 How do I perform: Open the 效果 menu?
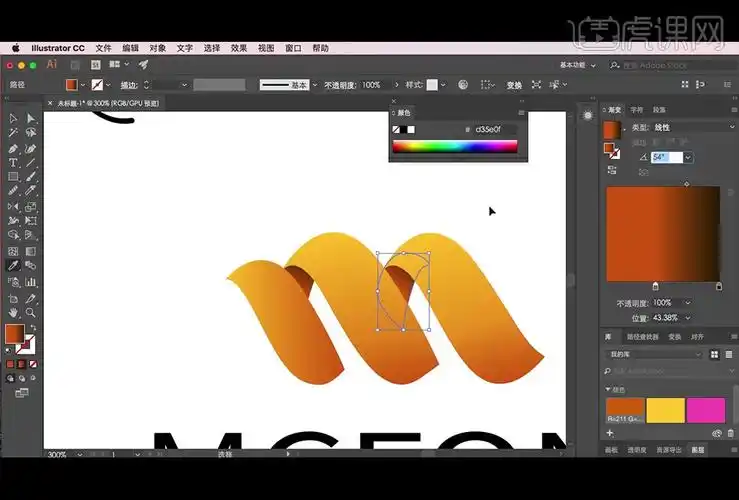pyautogui.click(x=239, y=48)
